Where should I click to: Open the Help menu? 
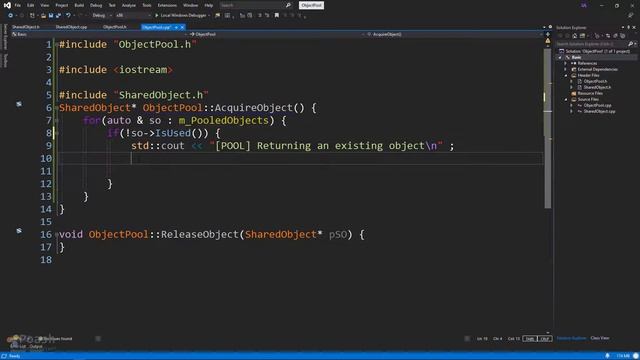coord(209,5)
